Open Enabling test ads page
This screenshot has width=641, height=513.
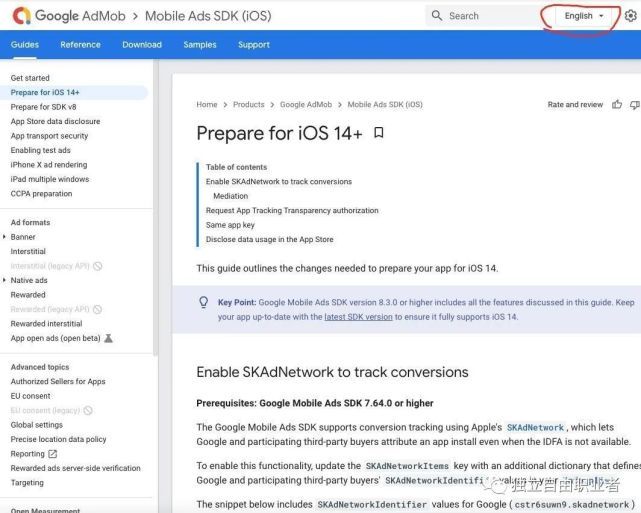coord(40,150)
